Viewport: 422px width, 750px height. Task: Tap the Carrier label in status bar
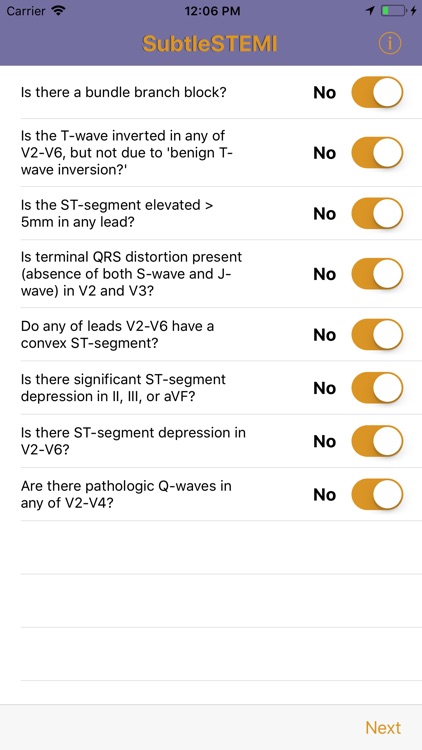tap(26, 11)
